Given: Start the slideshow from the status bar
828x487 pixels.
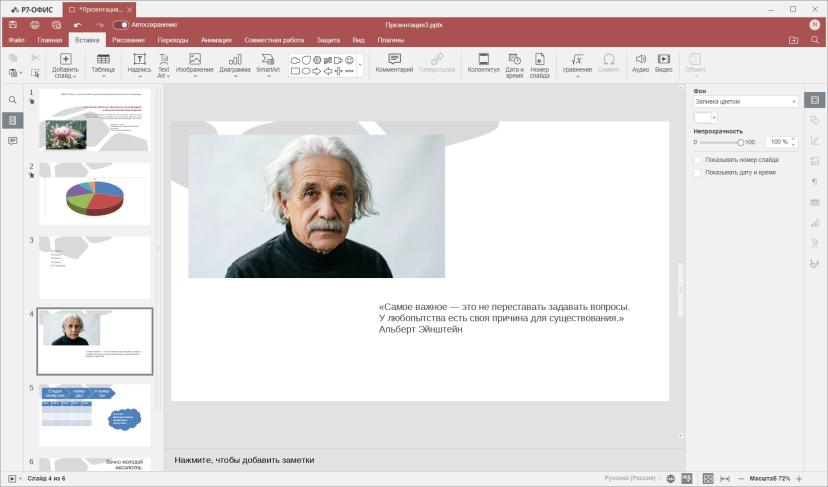Looking at the screenshot, I should (x=12, y=479).
